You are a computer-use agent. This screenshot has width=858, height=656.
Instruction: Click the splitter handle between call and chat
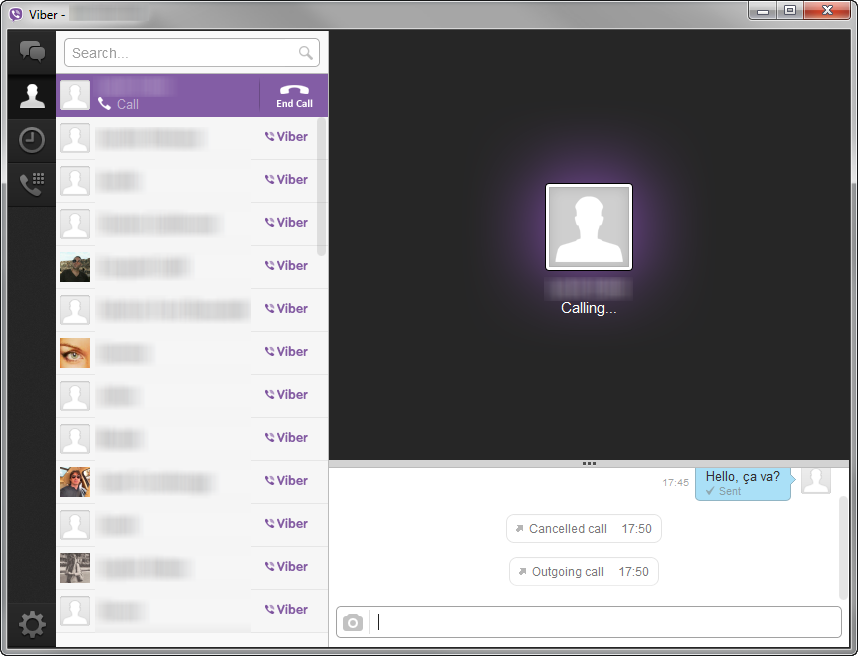pyautogui.click(x=589, y=464)
